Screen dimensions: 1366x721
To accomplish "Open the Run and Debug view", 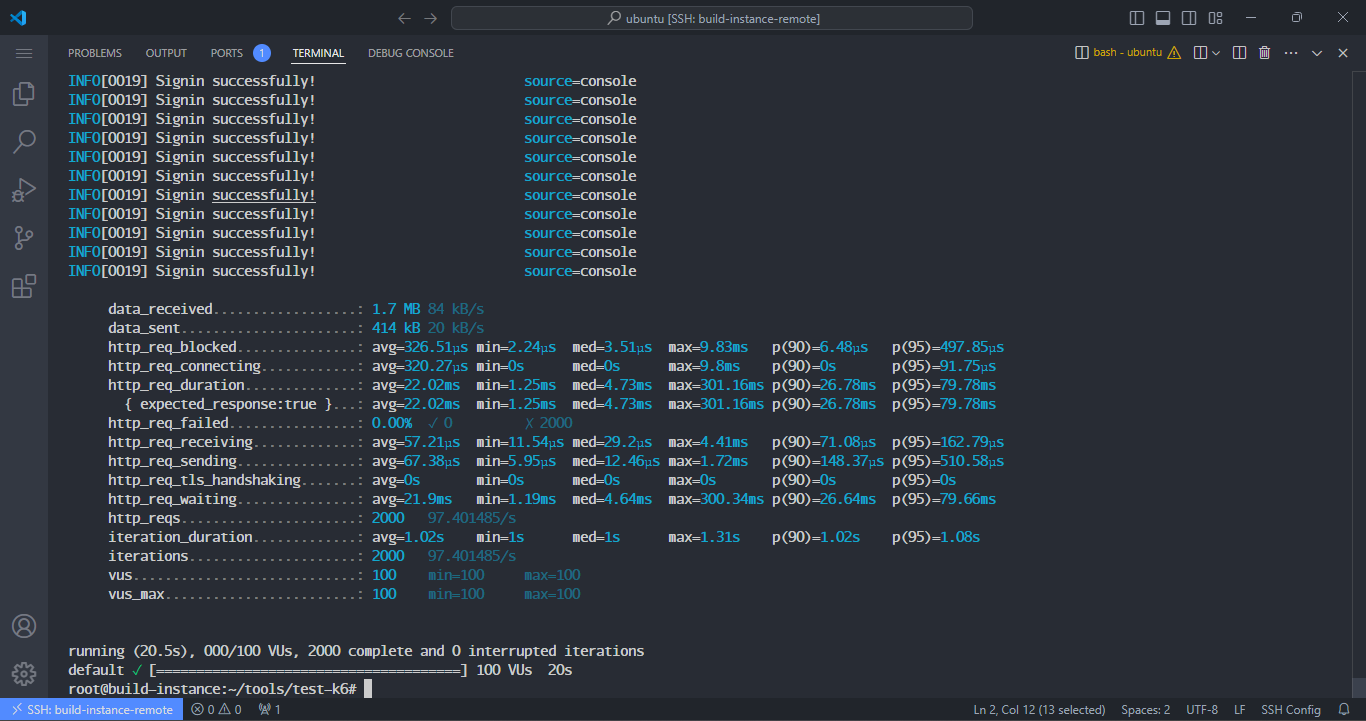I will [x=24, y=189].
